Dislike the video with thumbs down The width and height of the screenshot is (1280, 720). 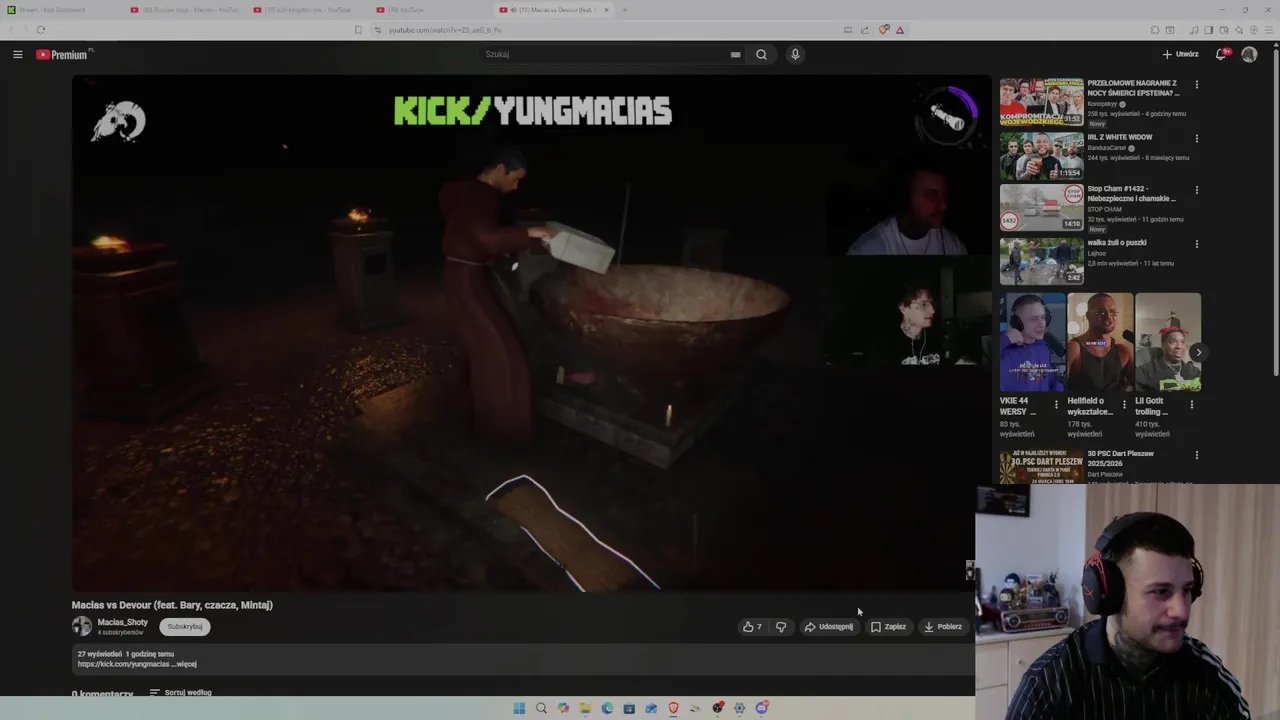tap(781, 627)
